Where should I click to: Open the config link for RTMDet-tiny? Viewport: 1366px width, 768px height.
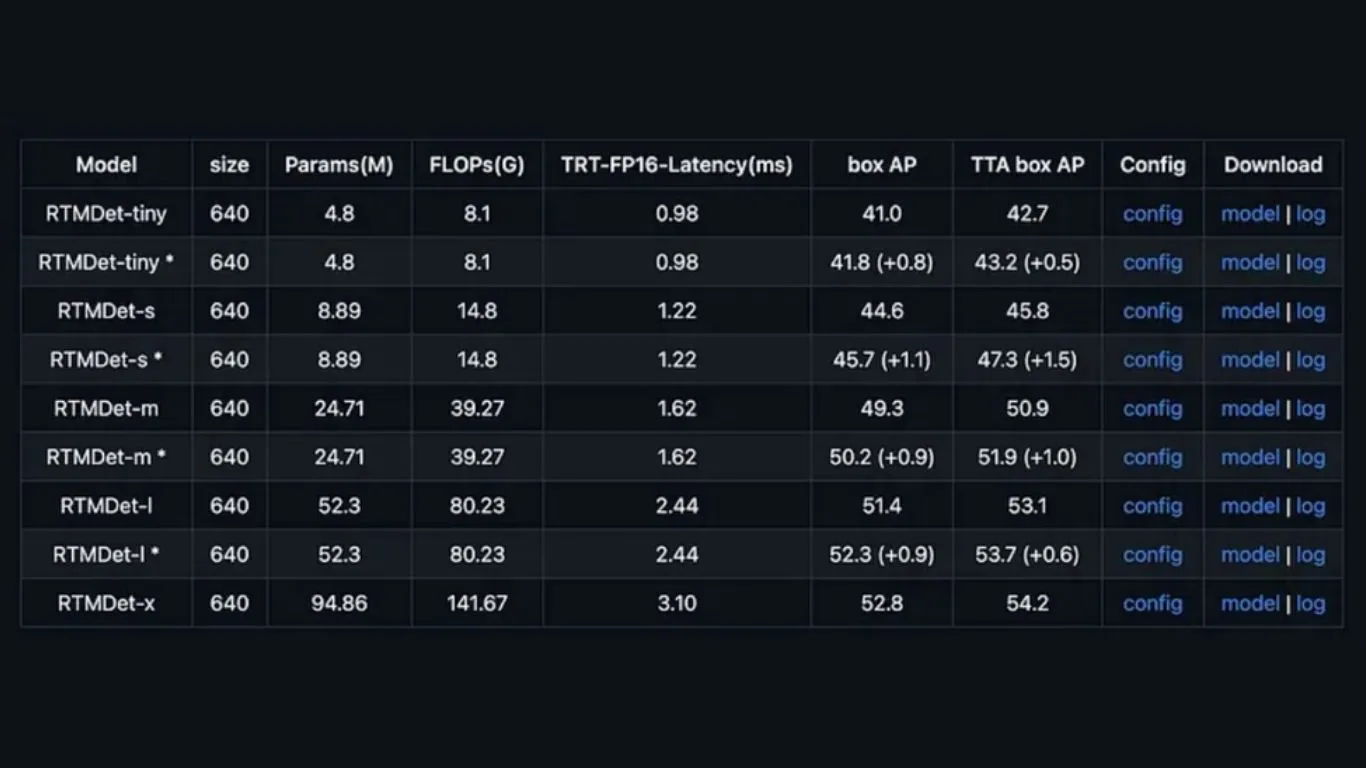click(x=1153, y=214)
